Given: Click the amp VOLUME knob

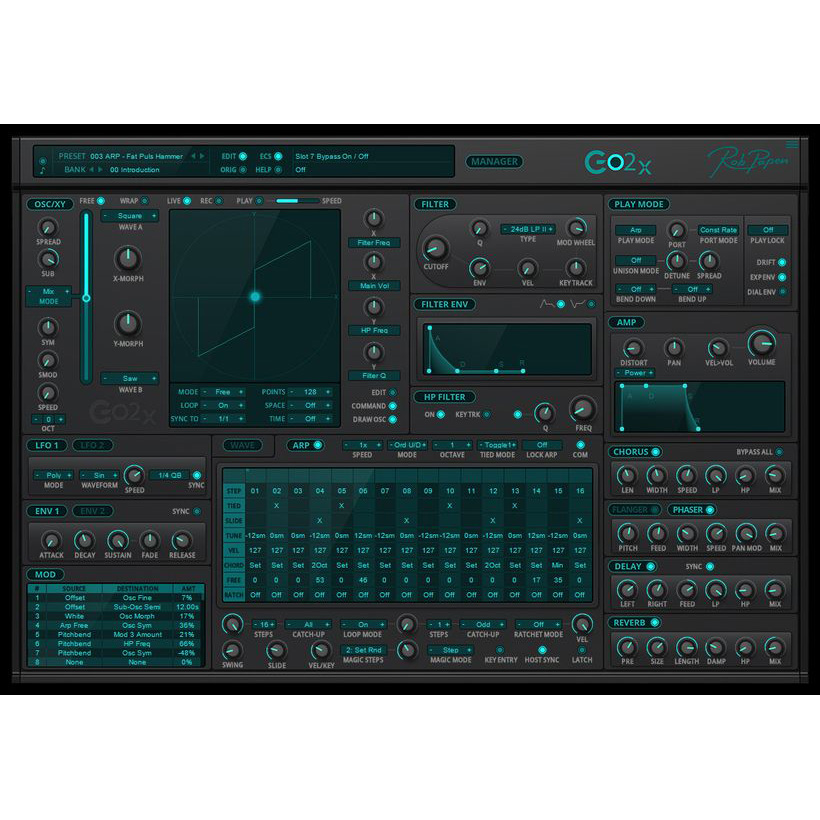Looking at the screenshot, I should [761, 344].
